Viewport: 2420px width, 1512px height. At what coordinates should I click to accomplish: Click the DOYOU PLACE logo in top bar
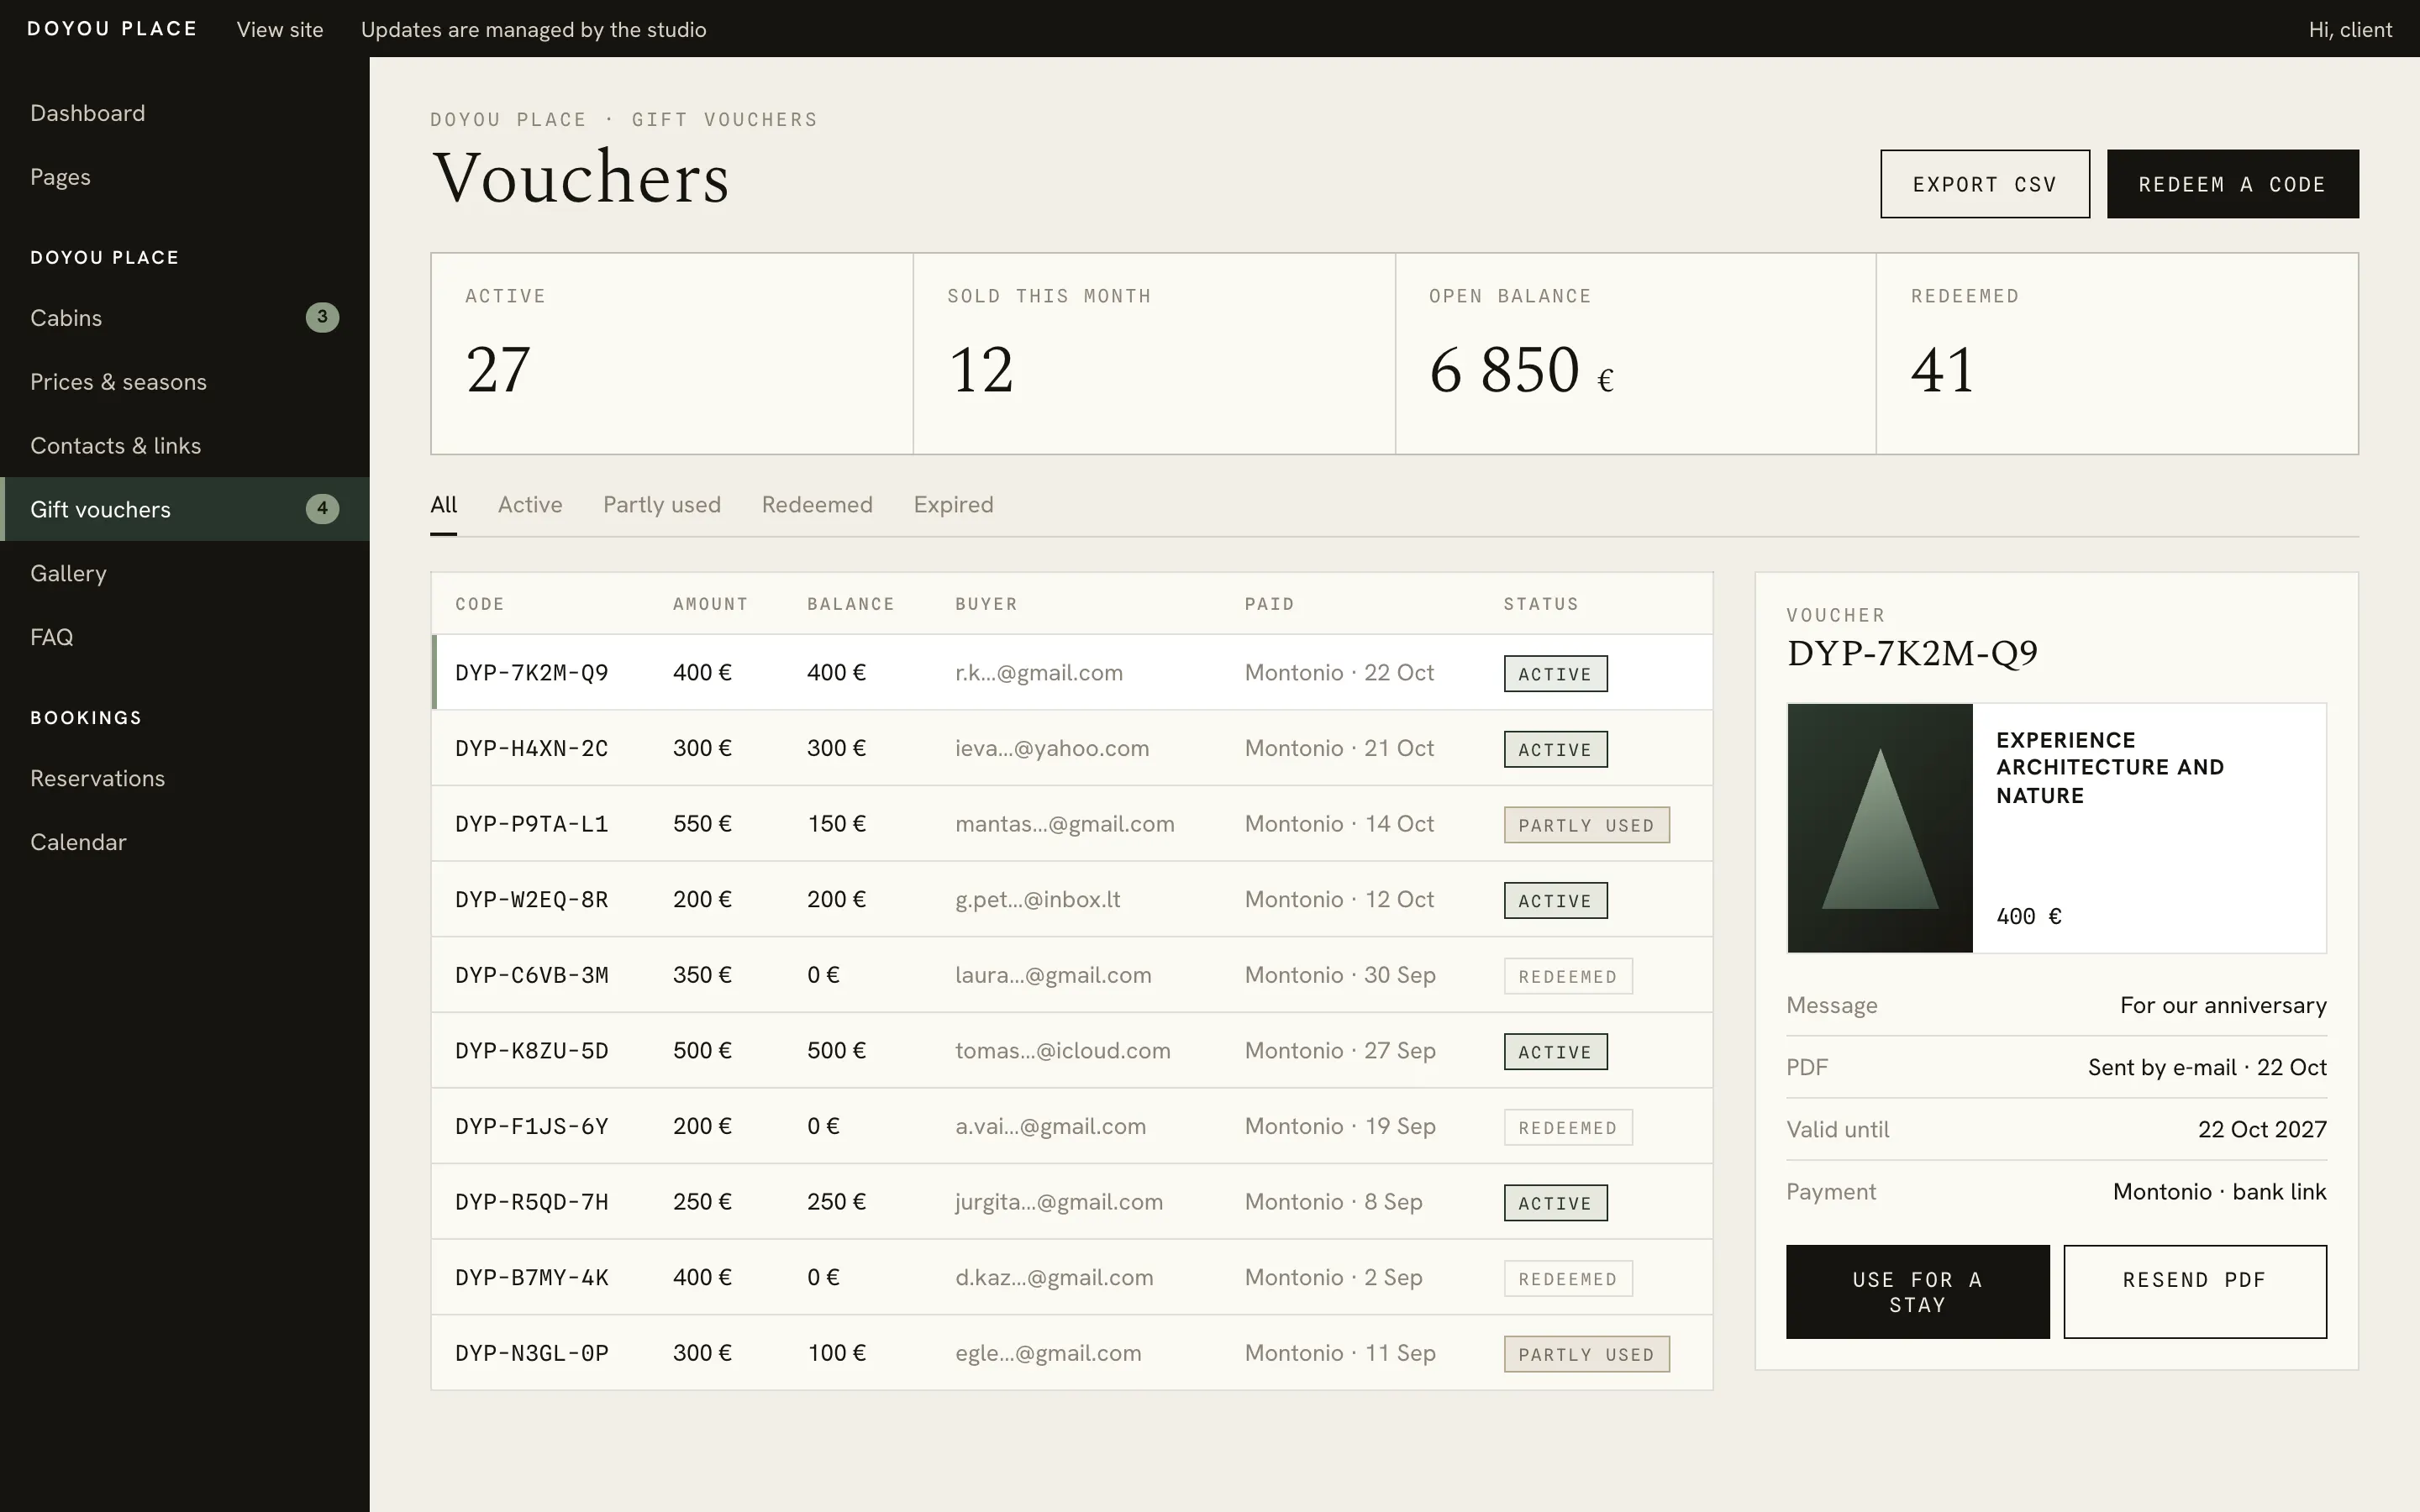point(112,29)
